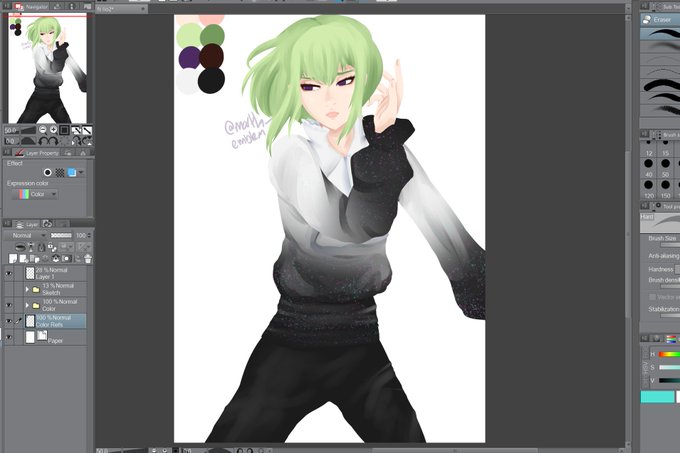The height and width of the screenshot is (453, 680).
Task: Toggle visibility of Color Refs layer
Action: [9, 321]
